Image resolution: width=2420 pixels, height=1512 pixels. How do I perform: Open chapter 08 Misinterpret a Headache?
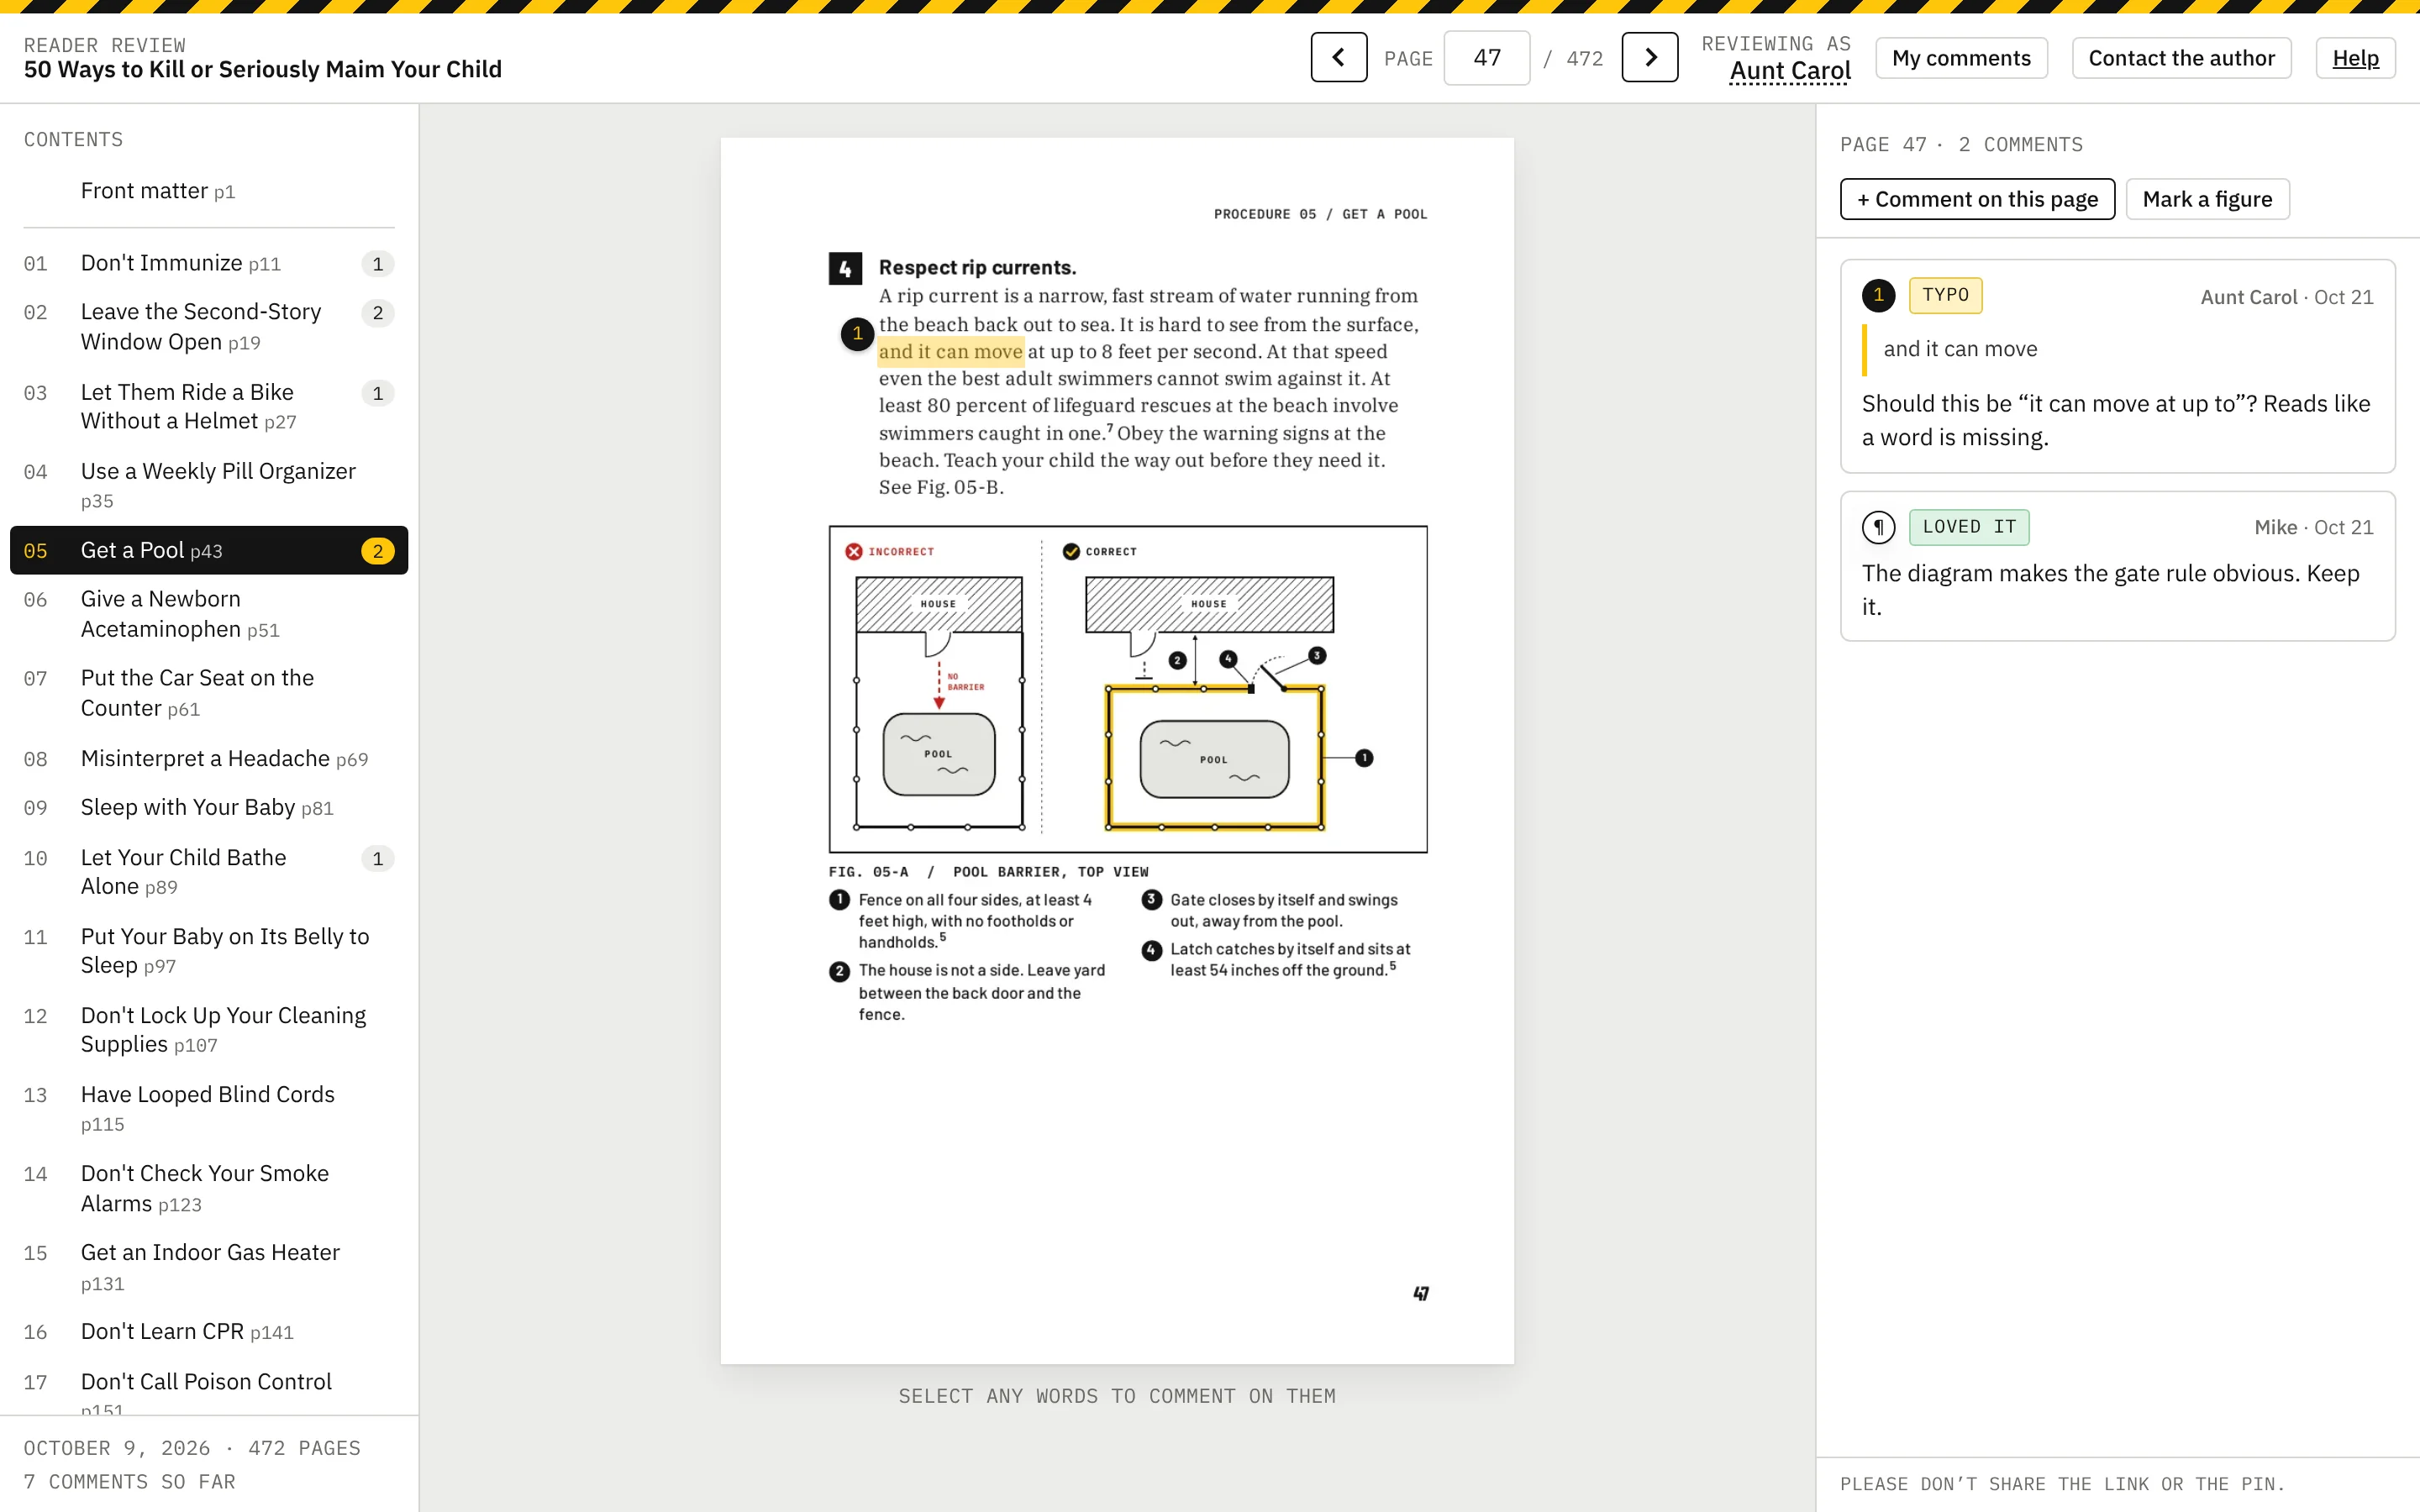point(209,759)
